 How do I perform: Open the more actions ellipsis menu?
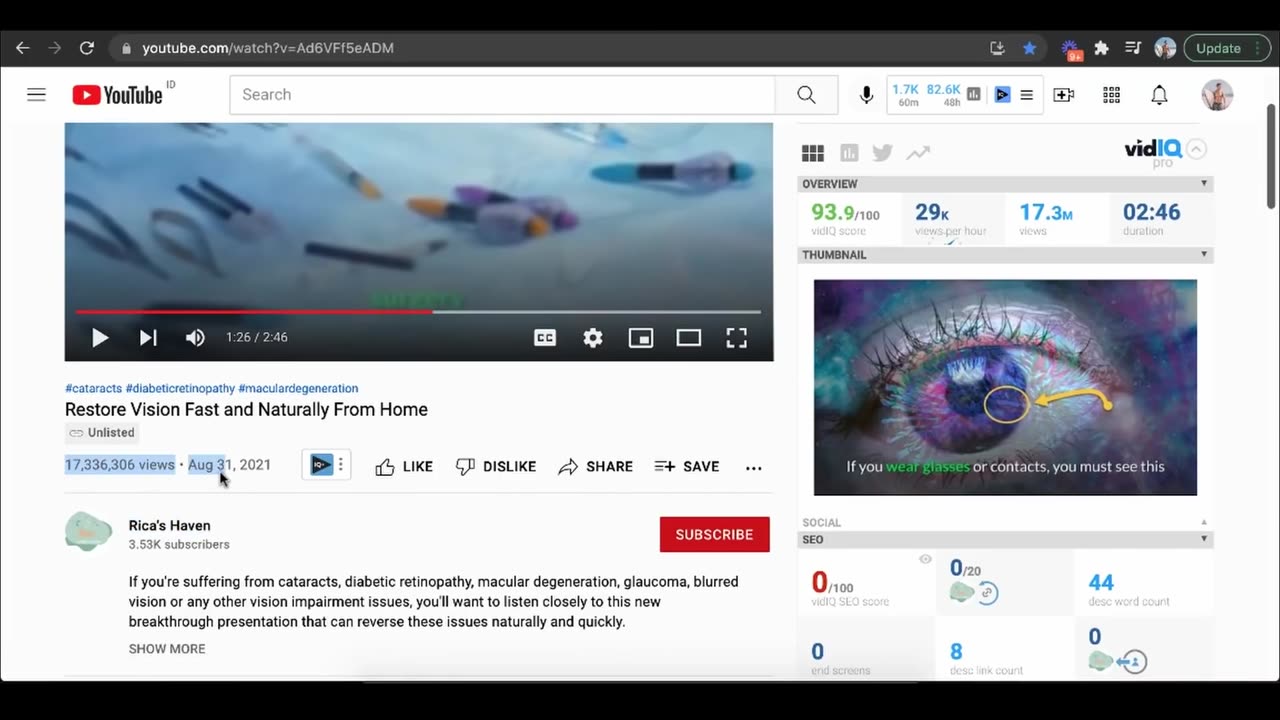click(x=754, y=467)
